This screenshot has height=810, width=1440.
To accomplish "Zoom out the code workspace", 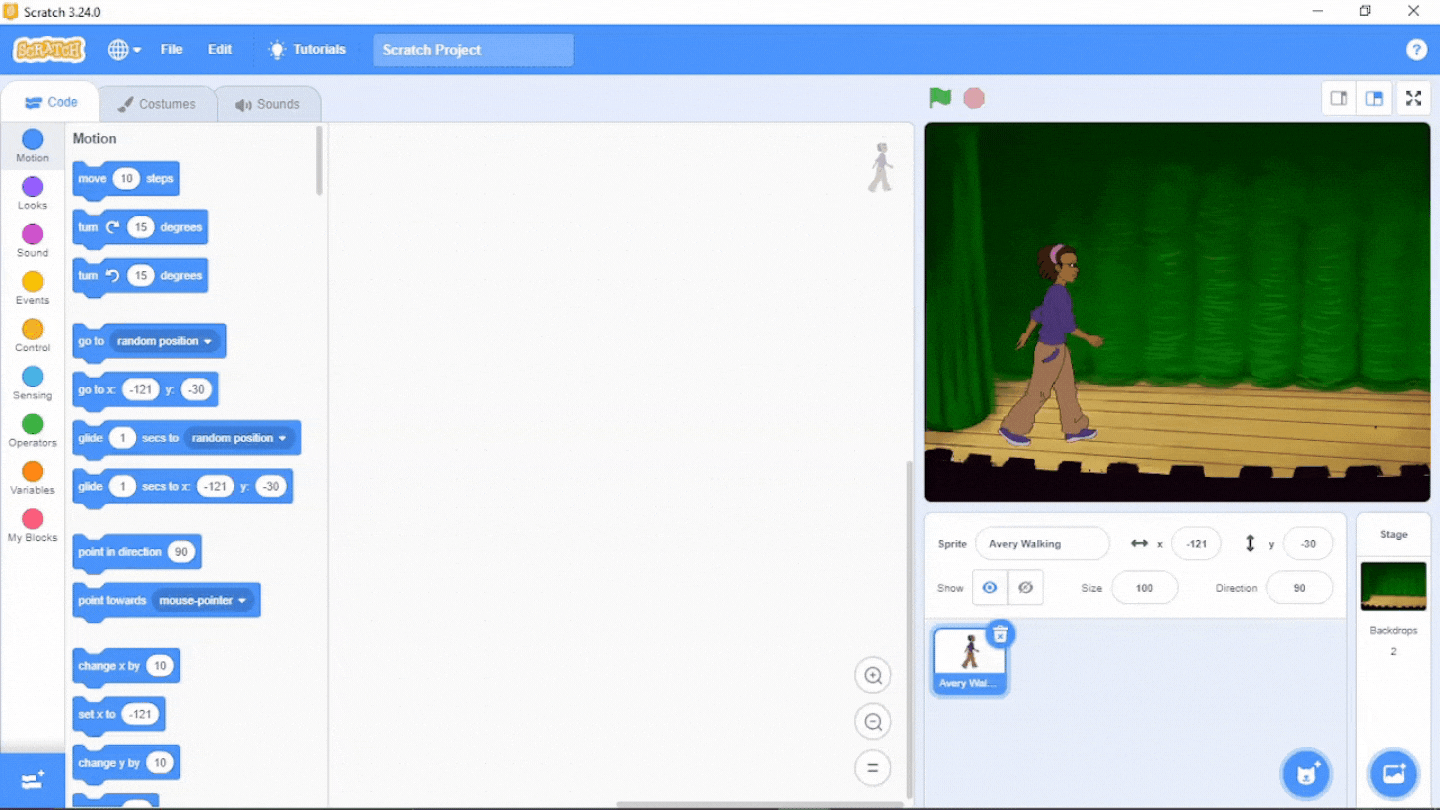I will point(873,722).
